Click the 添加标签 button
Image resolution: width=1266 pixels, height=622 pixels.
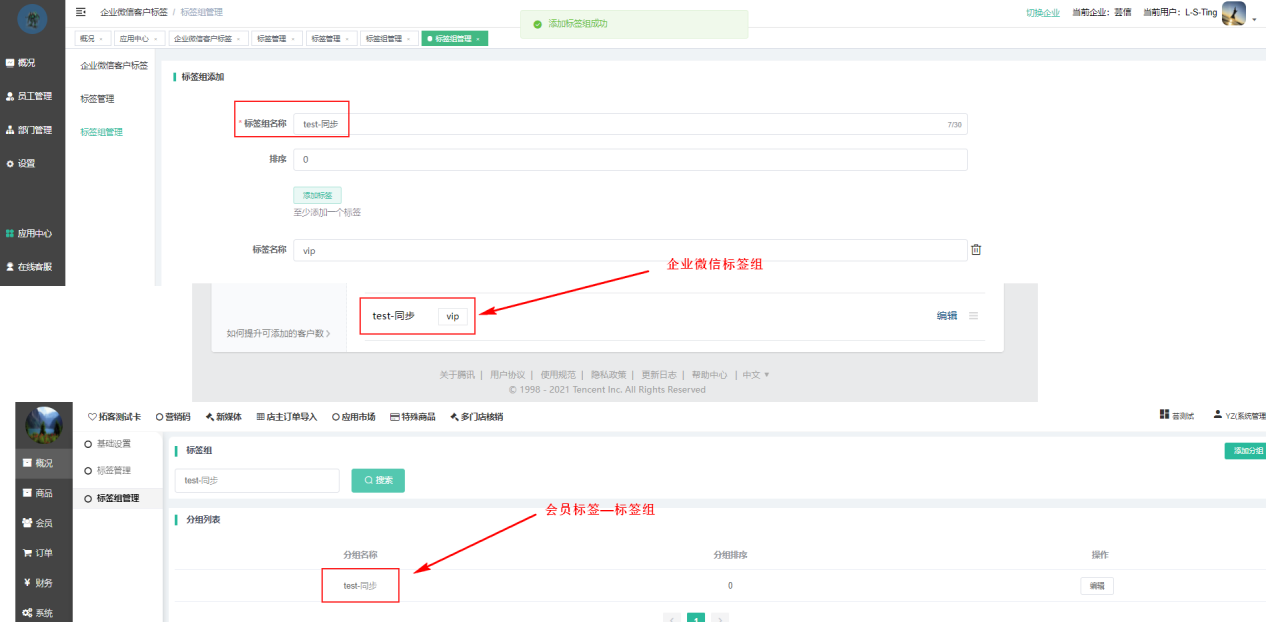pos(317,196)
